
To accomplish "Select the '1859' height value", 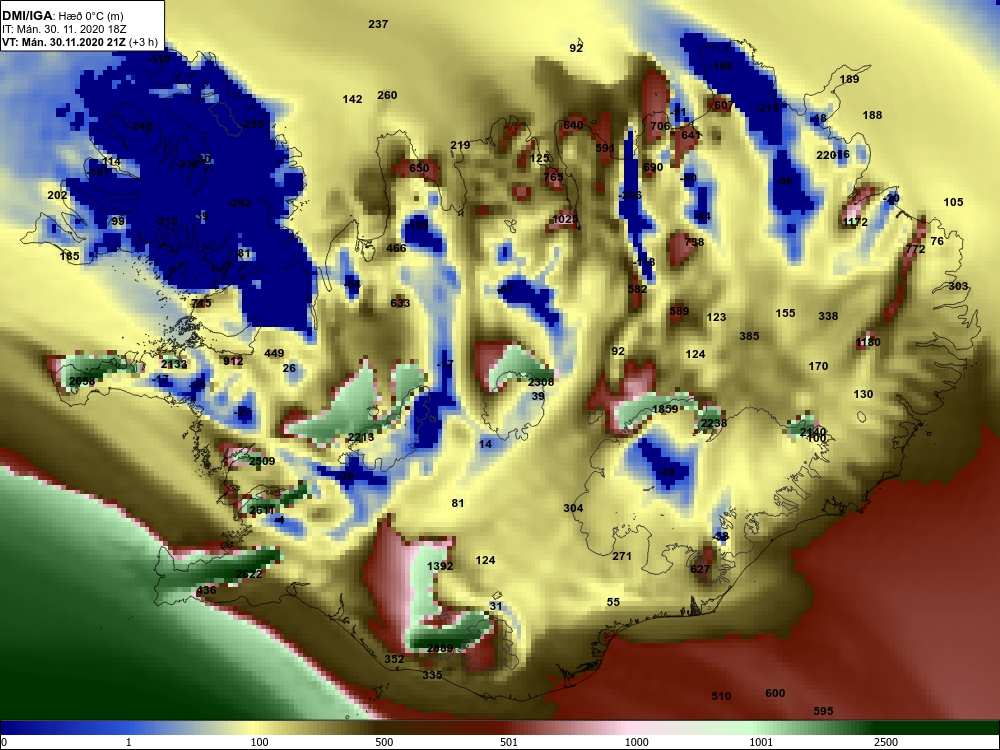I will click(x=665, y=409).
